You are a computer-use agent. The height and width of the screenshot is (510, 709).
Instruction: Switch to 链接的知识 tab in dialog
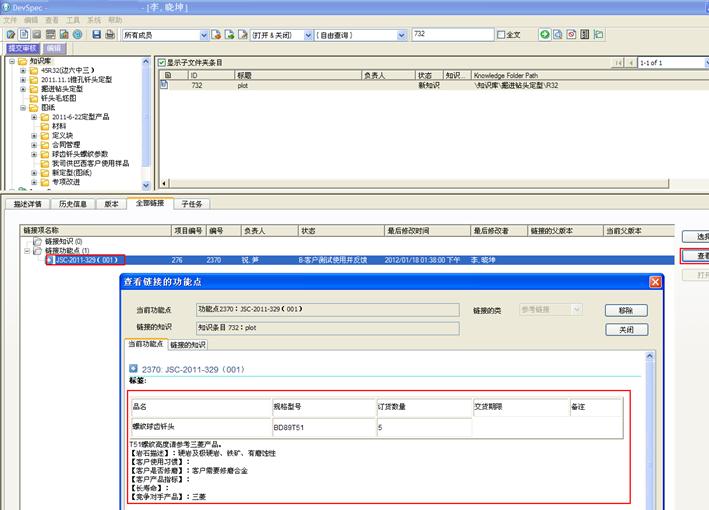[188, 345]
